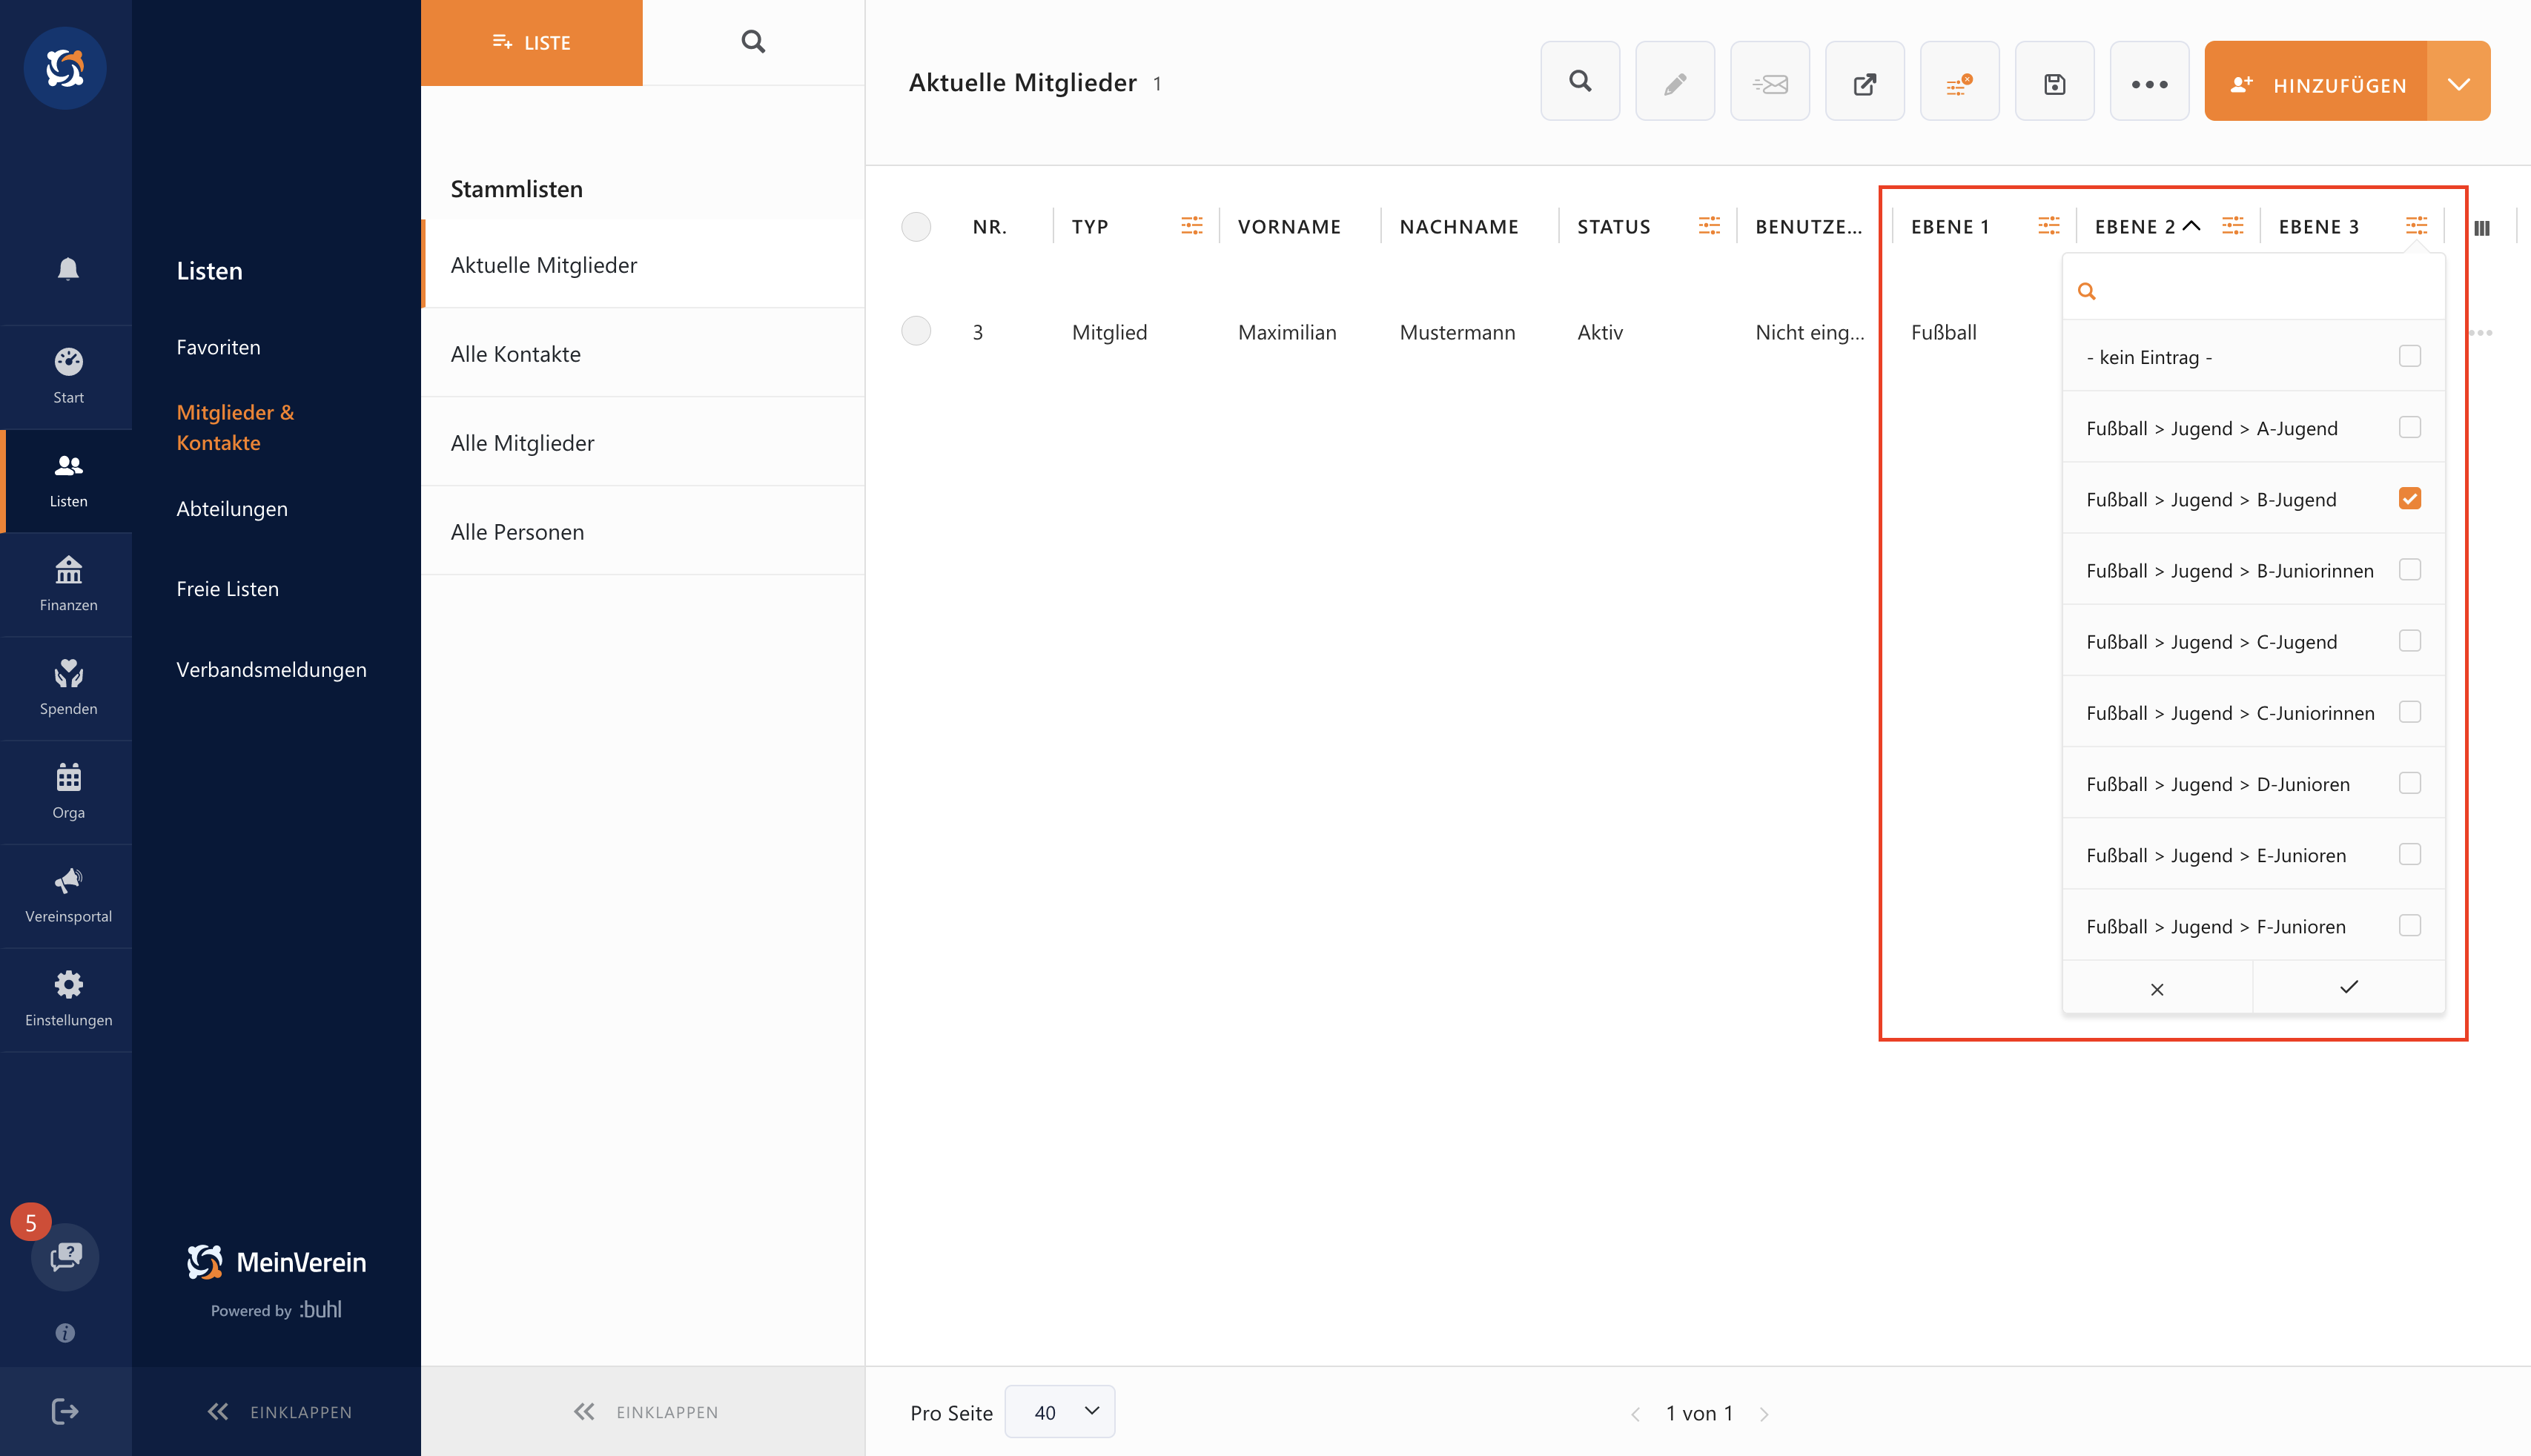Click the filter search input field
The width and height of the screenshot is (2531, 1456).
coord(2260,291)
